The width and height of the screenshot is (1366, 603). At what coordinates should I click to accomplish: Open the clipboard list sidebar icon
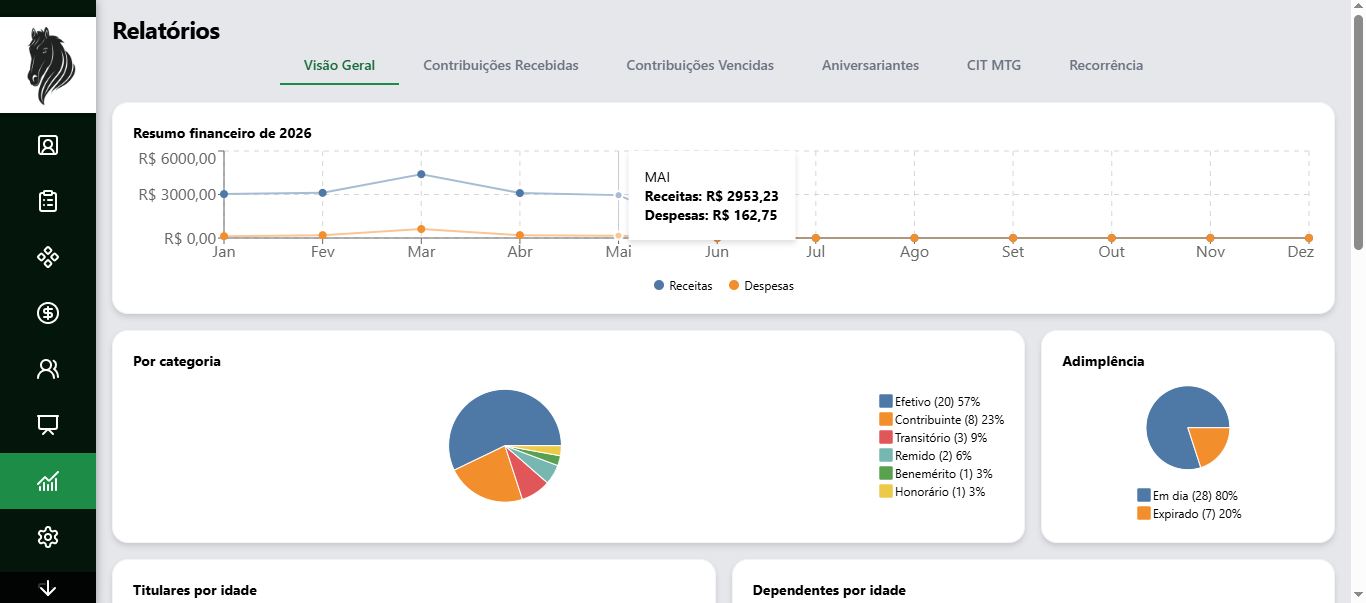[x=48, y=201]
